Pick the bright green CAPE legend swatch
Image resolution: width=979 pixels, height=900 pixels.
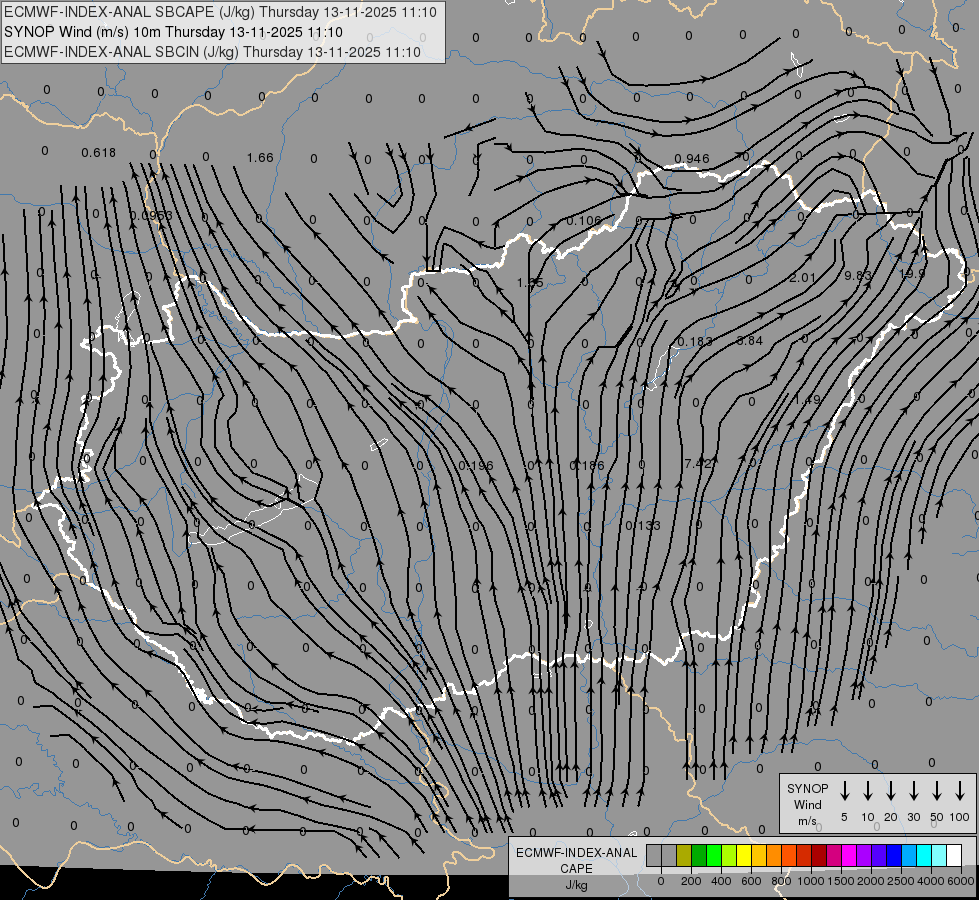pyautogui.click(x=714, y=855)
